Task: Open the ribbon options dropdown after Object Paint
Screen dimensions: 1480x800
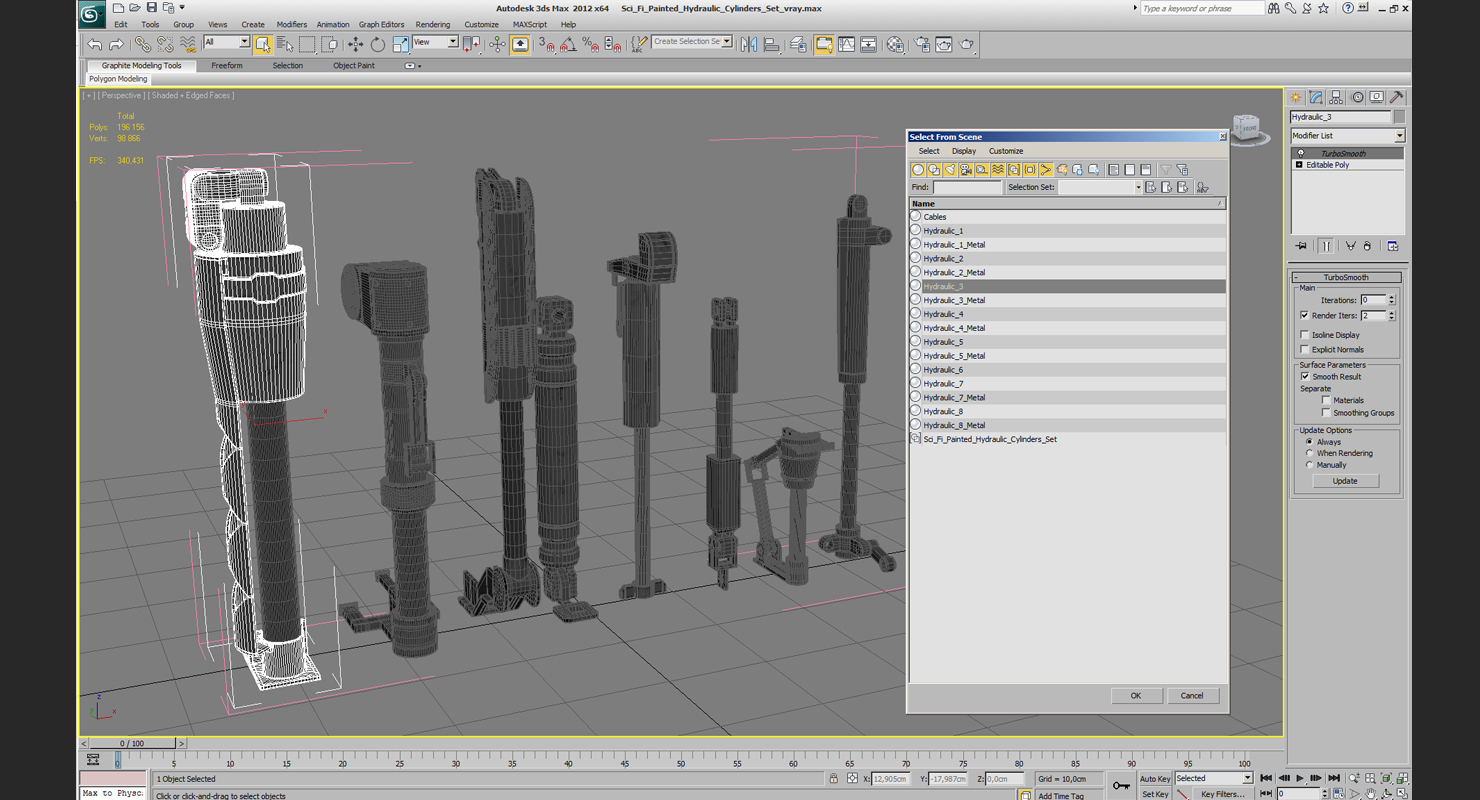Action: [x=411, y=66]
